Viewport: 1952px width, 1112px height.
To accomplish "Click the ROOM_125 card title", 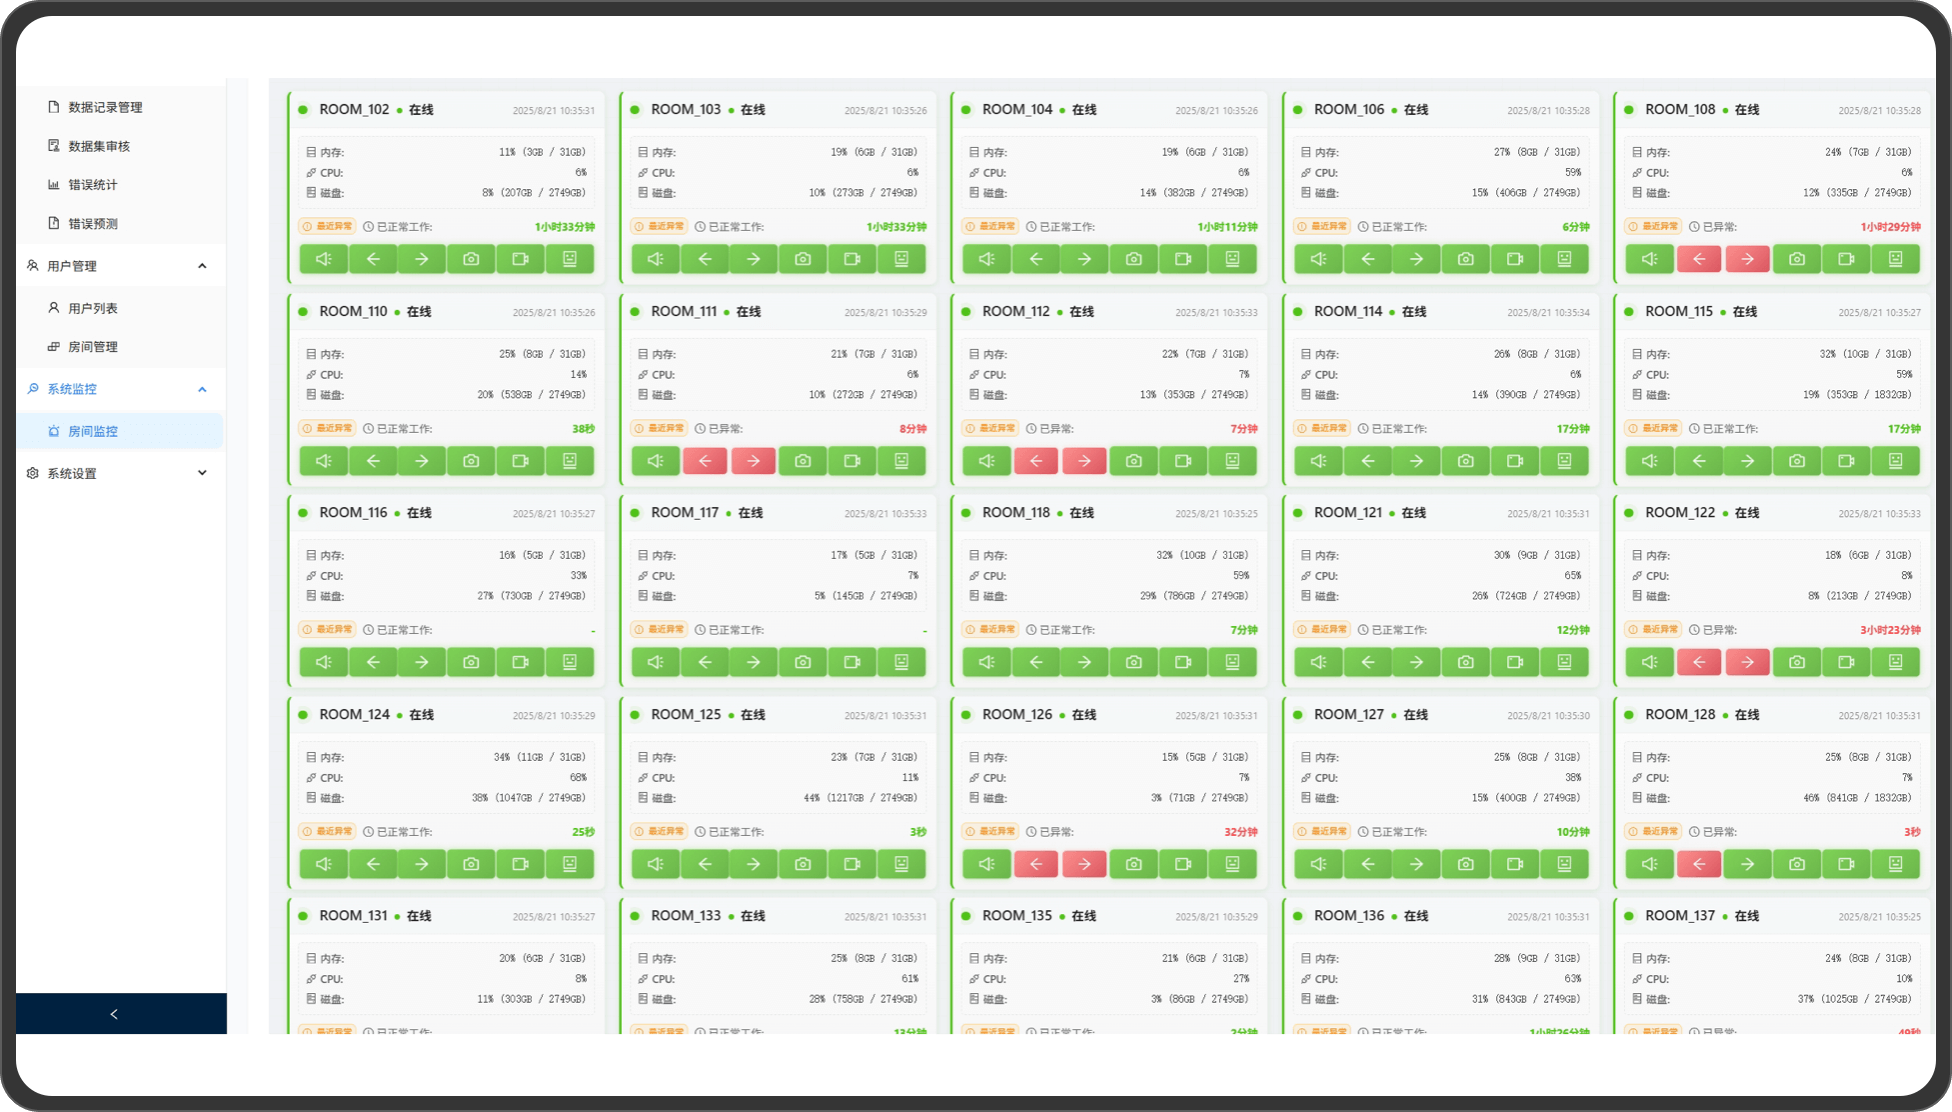I will [685, 714].
